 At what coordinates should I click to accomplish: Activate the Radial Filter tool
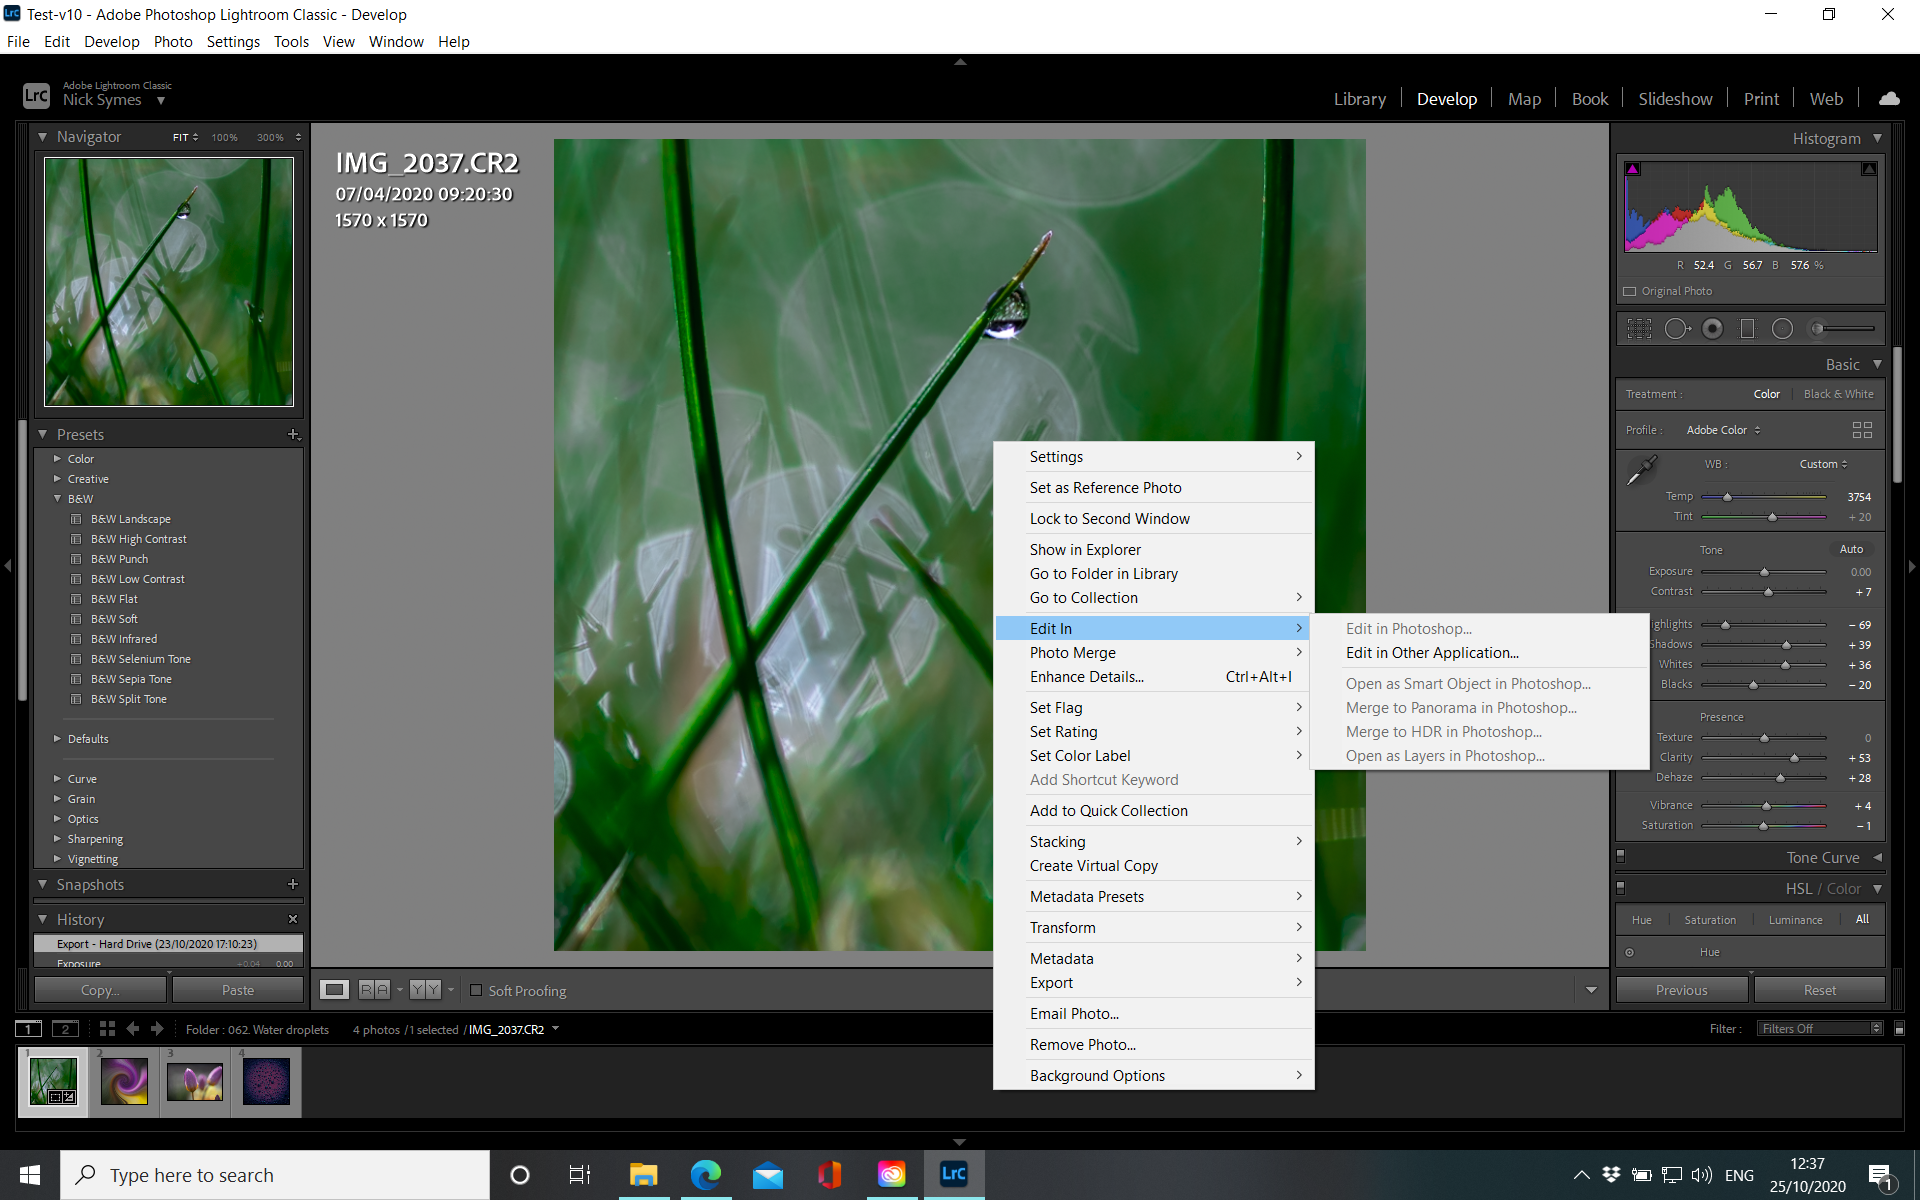coord(1782,328)
